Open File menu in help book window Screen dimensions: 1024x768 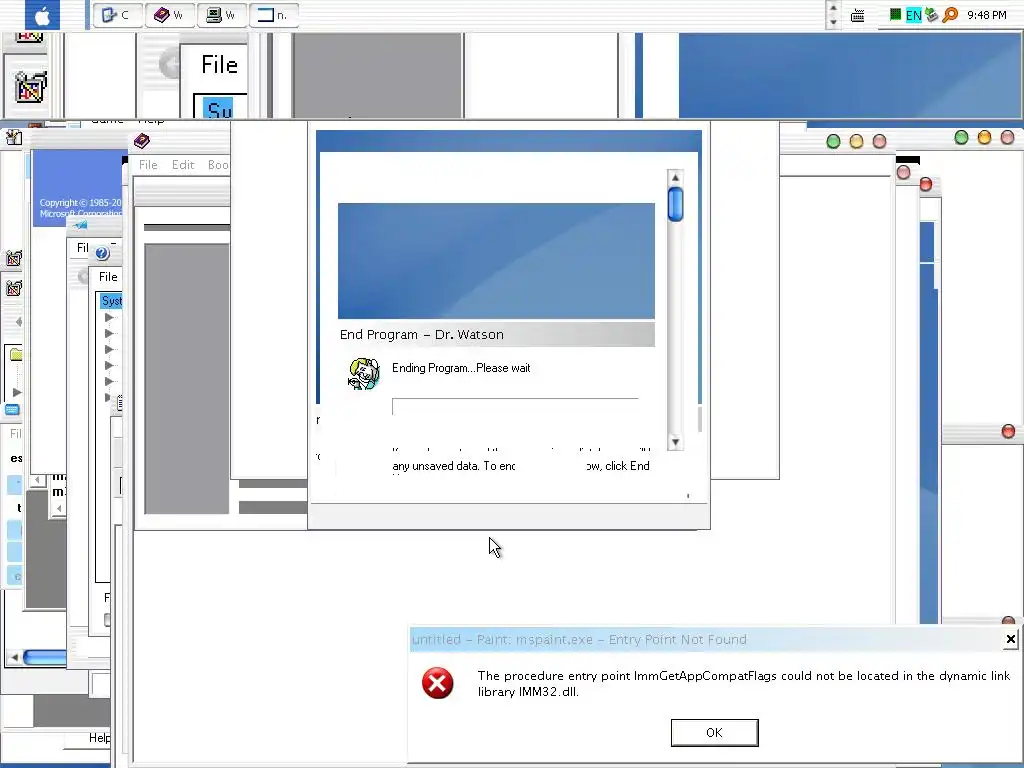coord(148,165)
